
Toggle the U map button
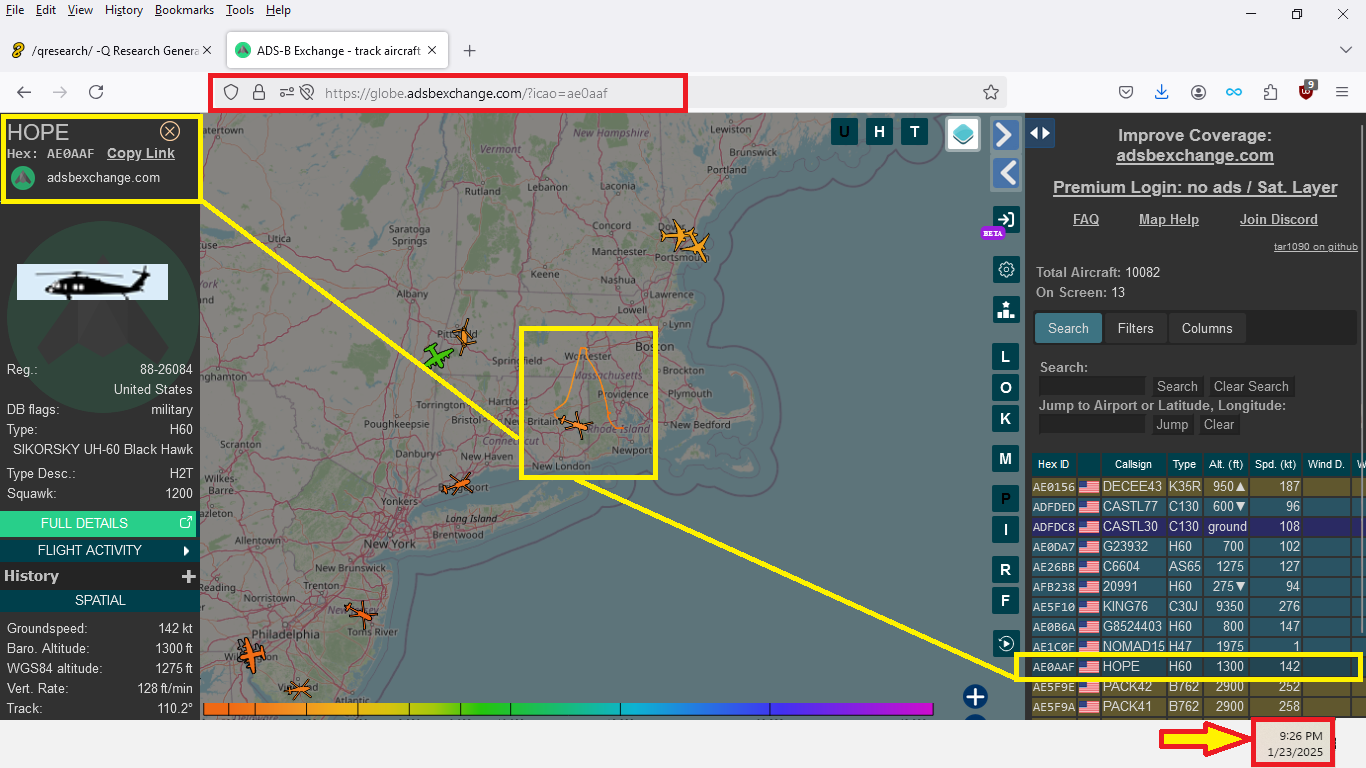(x=844, y=131)
